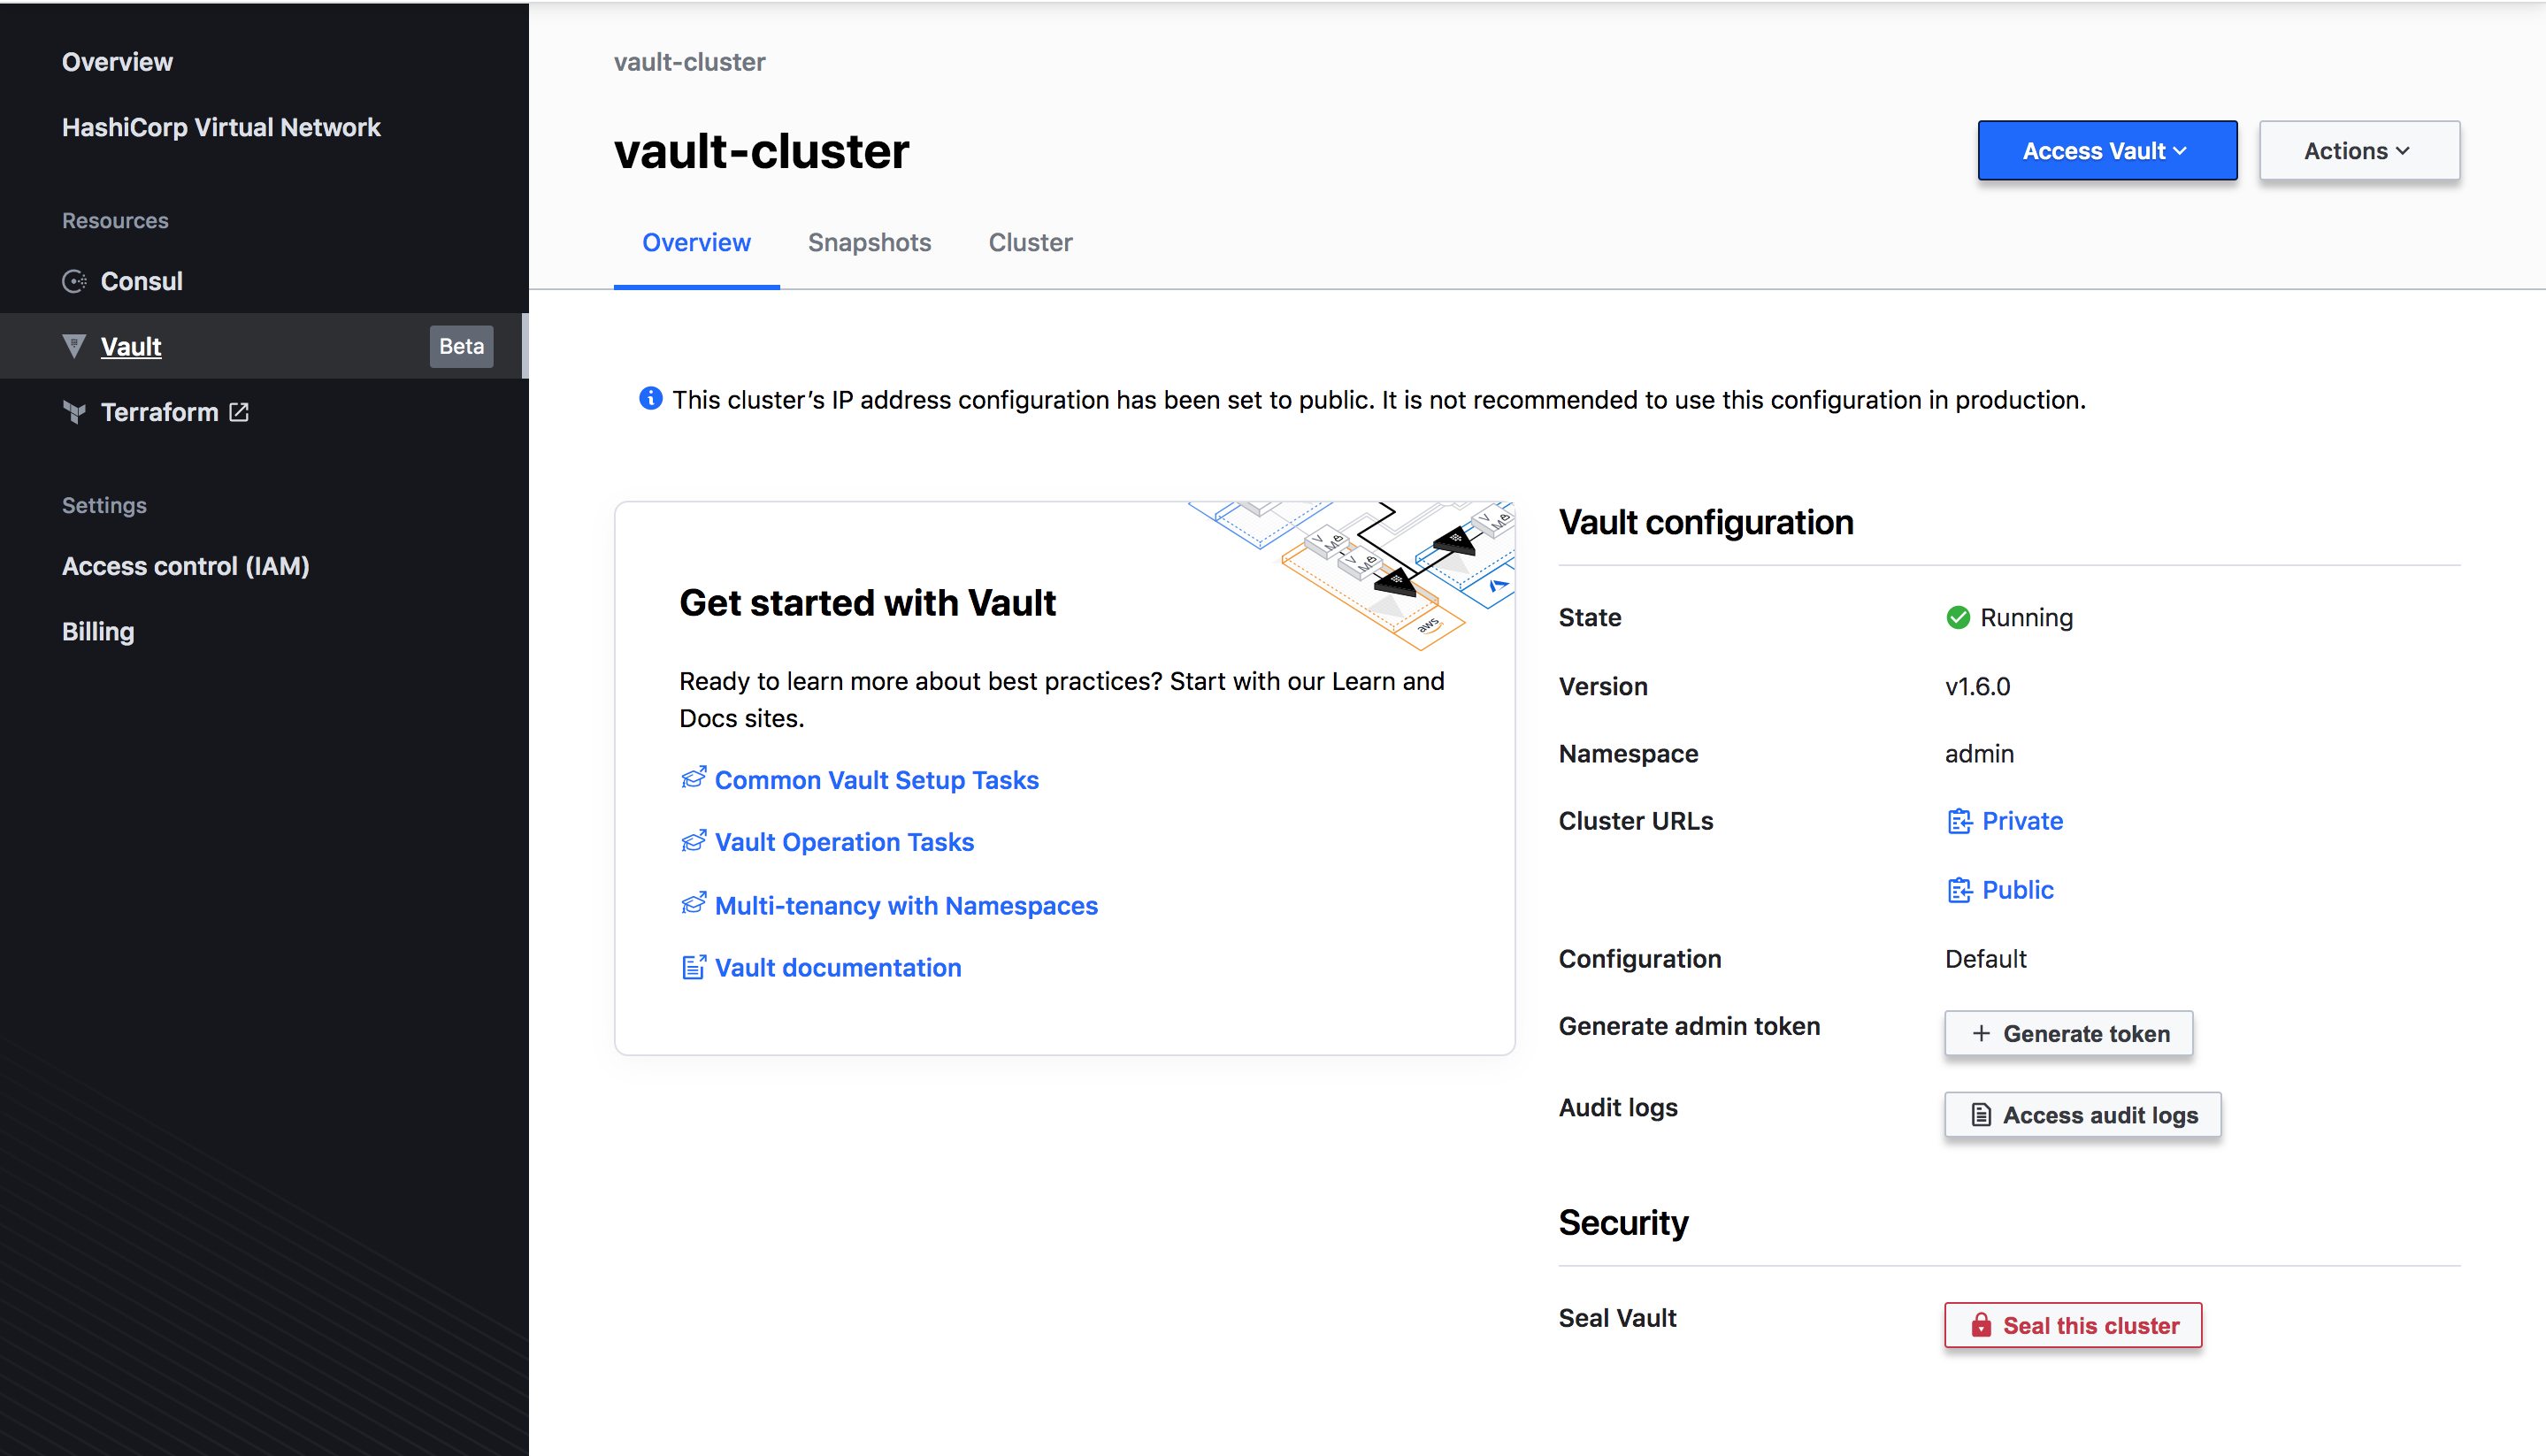Click the Seal this cluster button
2546x1456 pixels.
(x=2073, y=1325)
